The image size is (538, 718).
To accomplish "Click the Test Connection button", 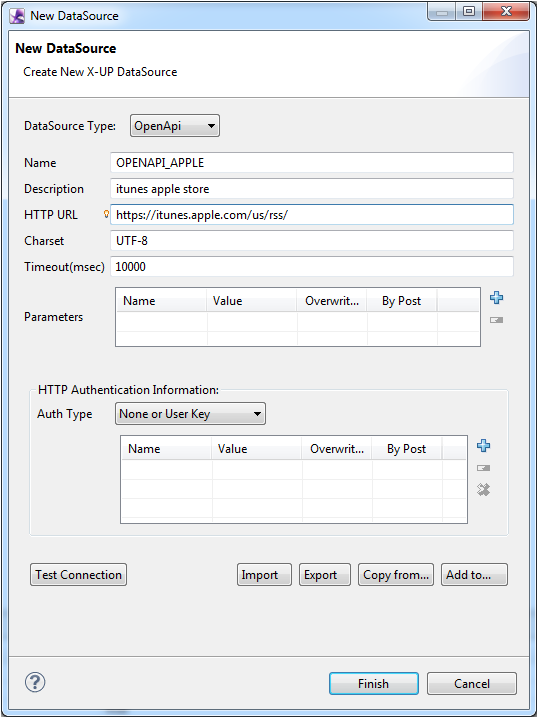I will click(x=78, y=575).
